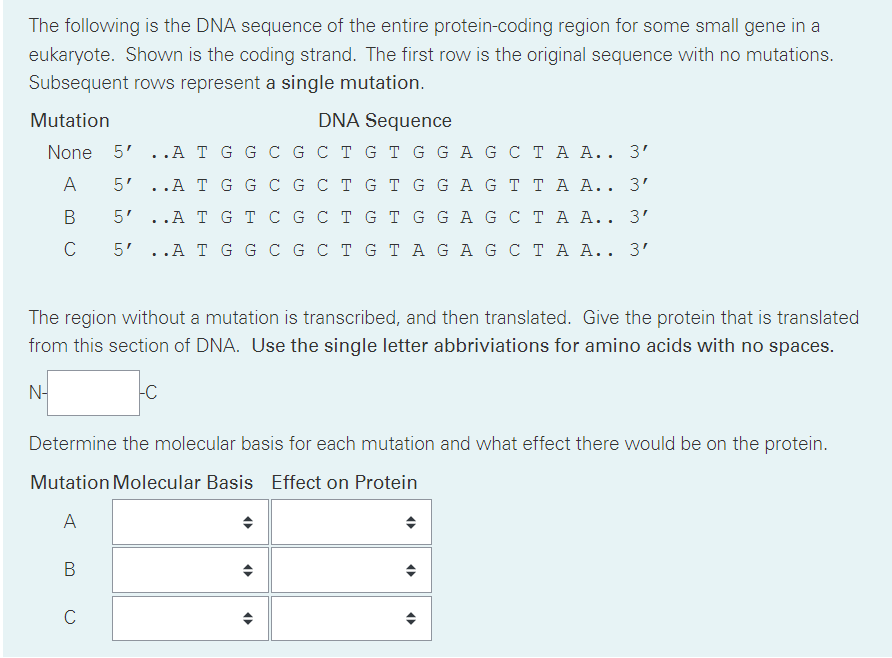
Task: Click the mutation A DNA sequence ending AGTTAA
Action: click(x=381, y=185)
